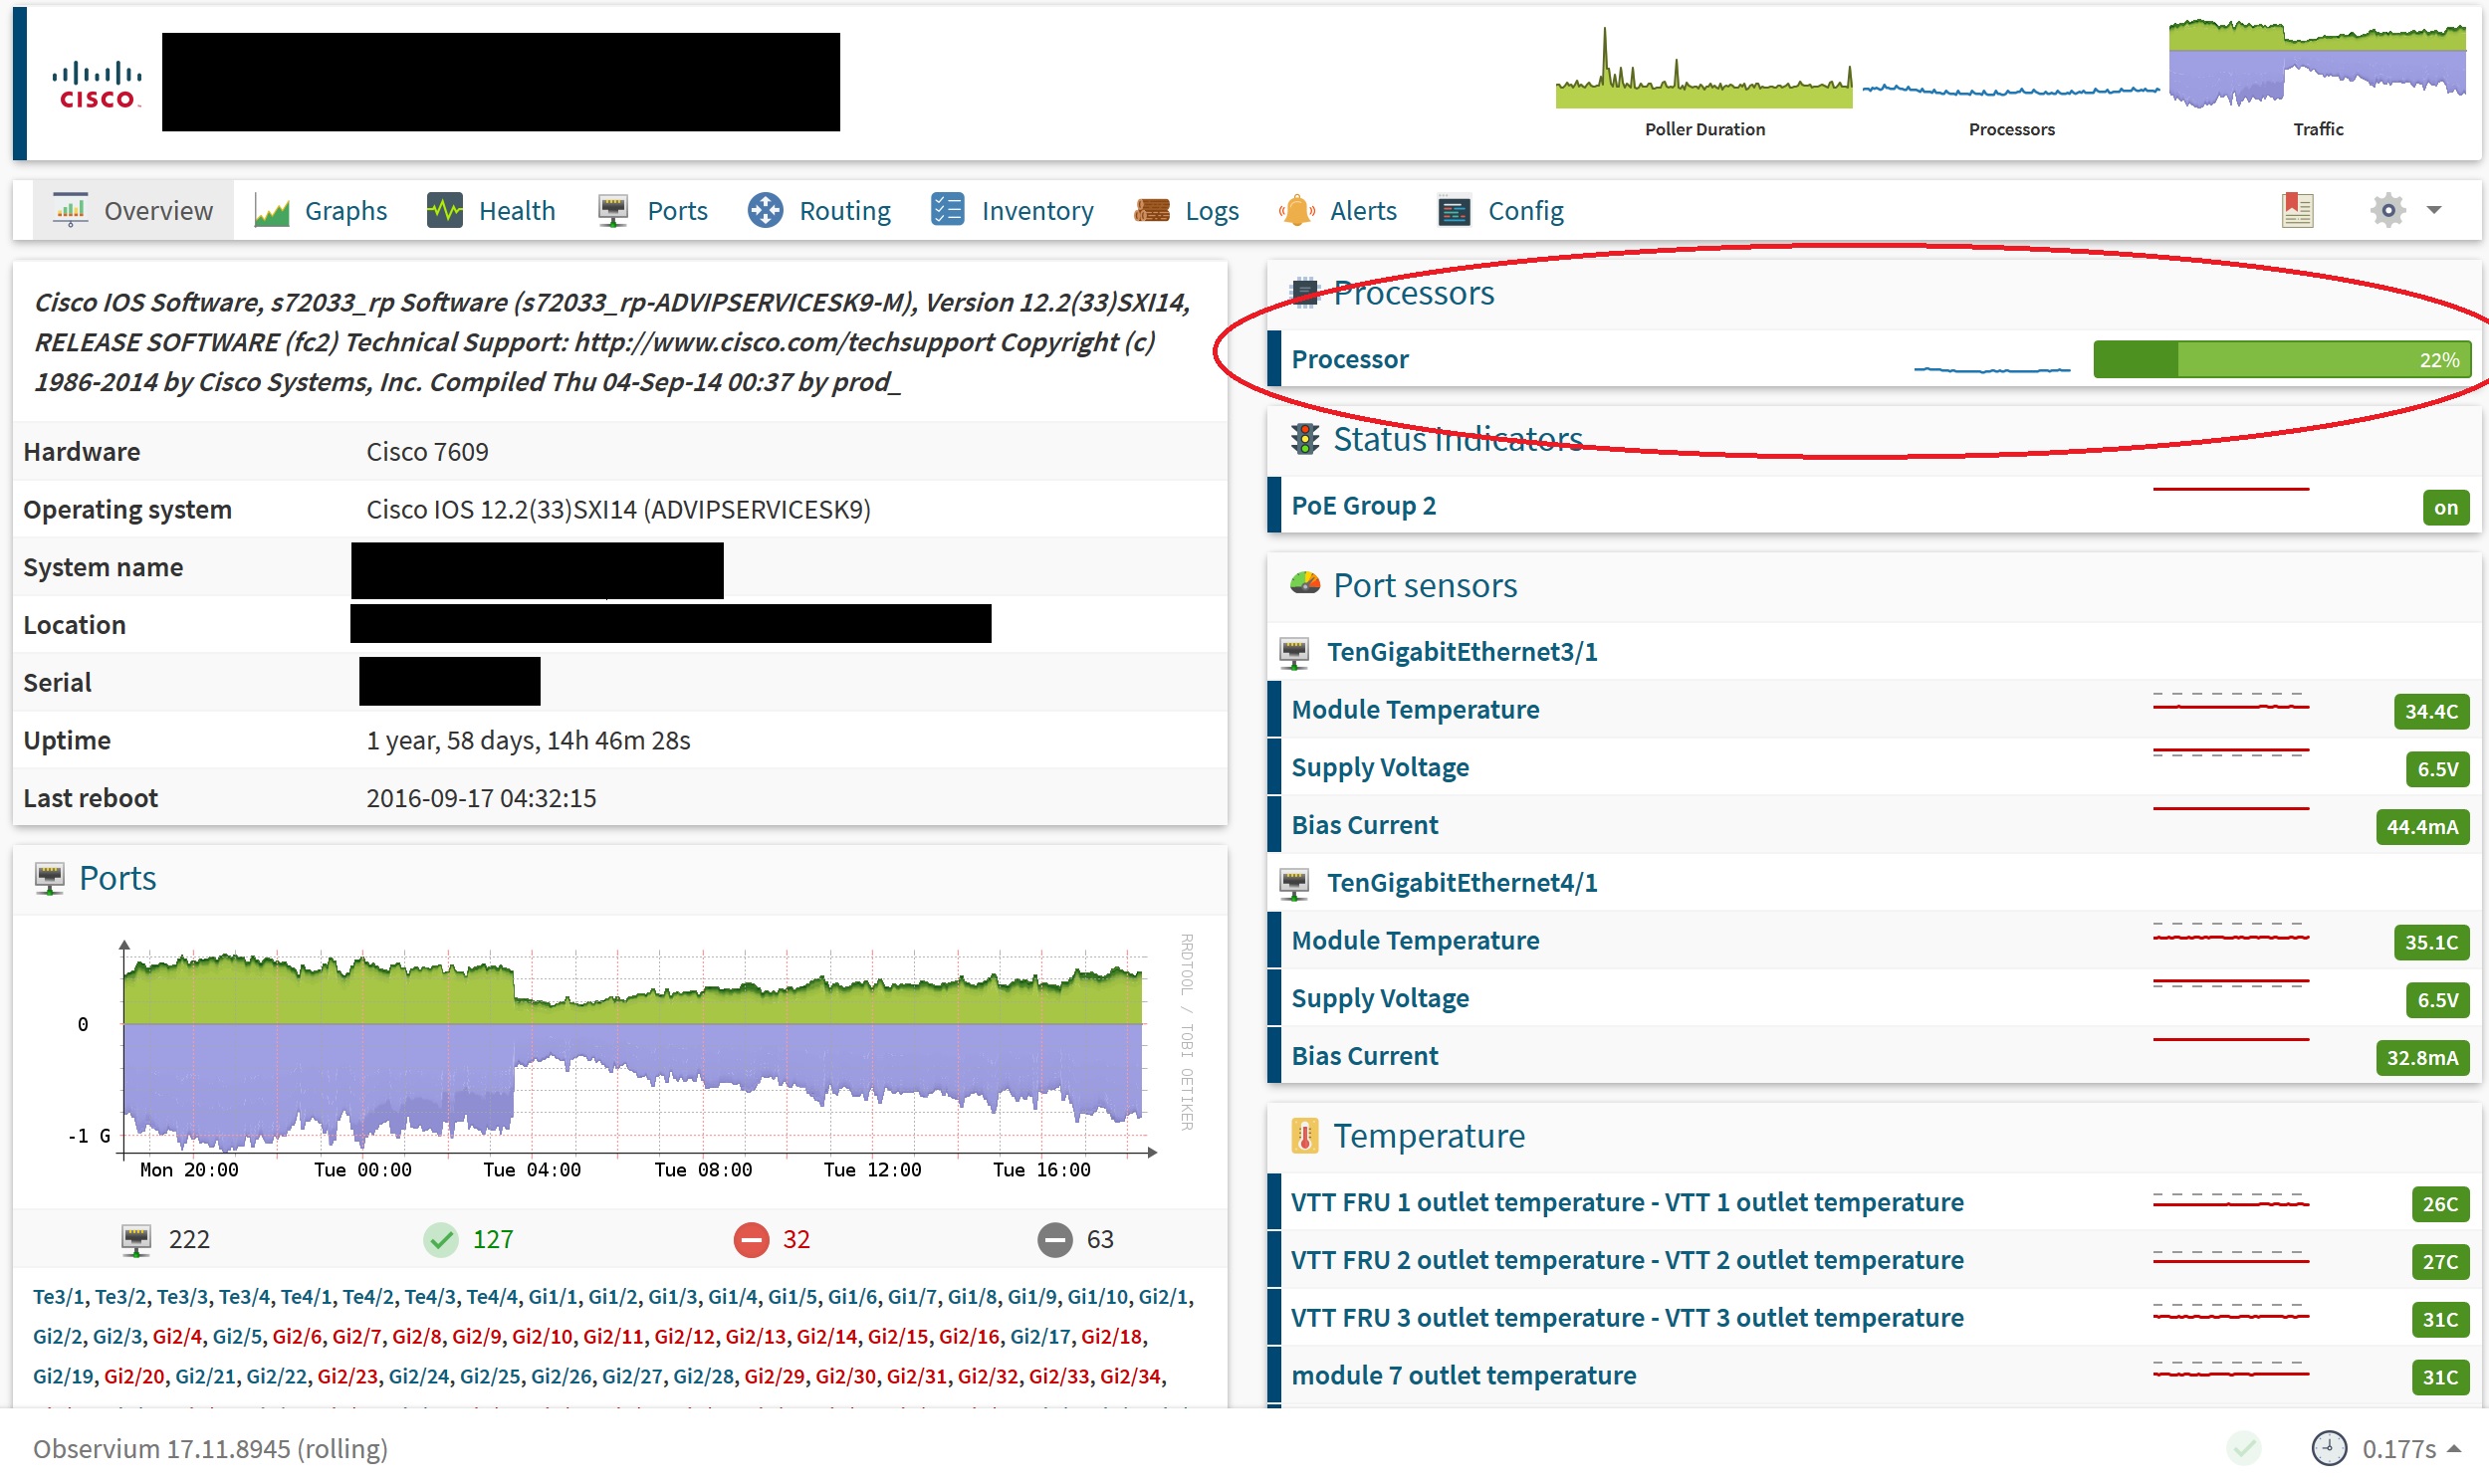2489x1484 pixels.
Task: View the Alerts tab
Action: [1337, 210]
